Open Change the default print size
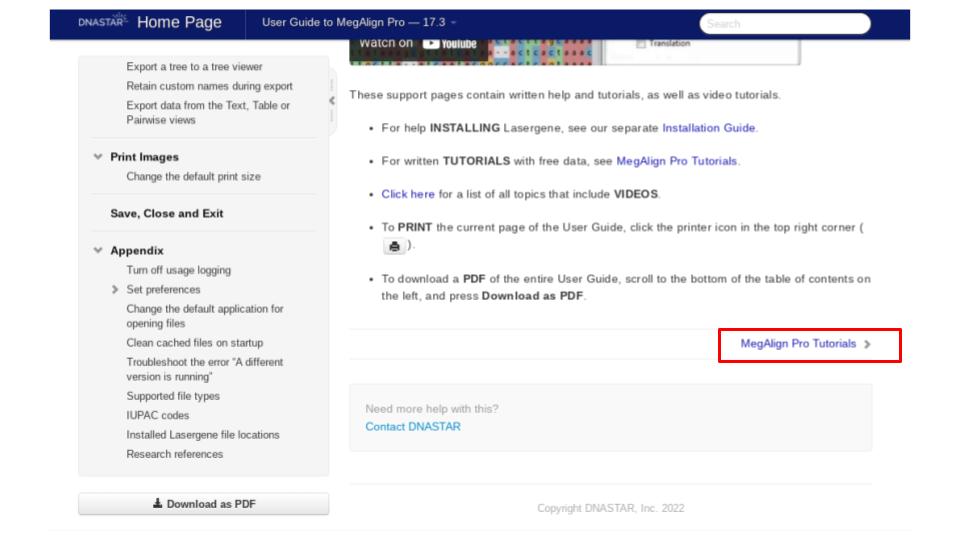Image resolution: width=960 pixels, height=540 pixels. 193,176
